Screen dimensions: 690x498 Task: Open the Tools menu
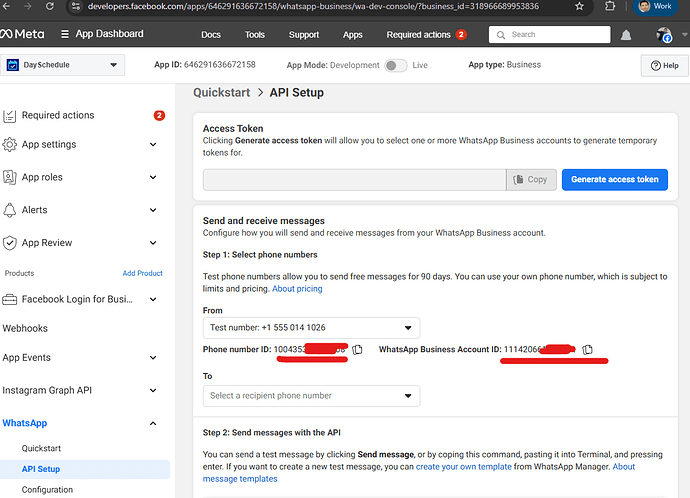255,35
